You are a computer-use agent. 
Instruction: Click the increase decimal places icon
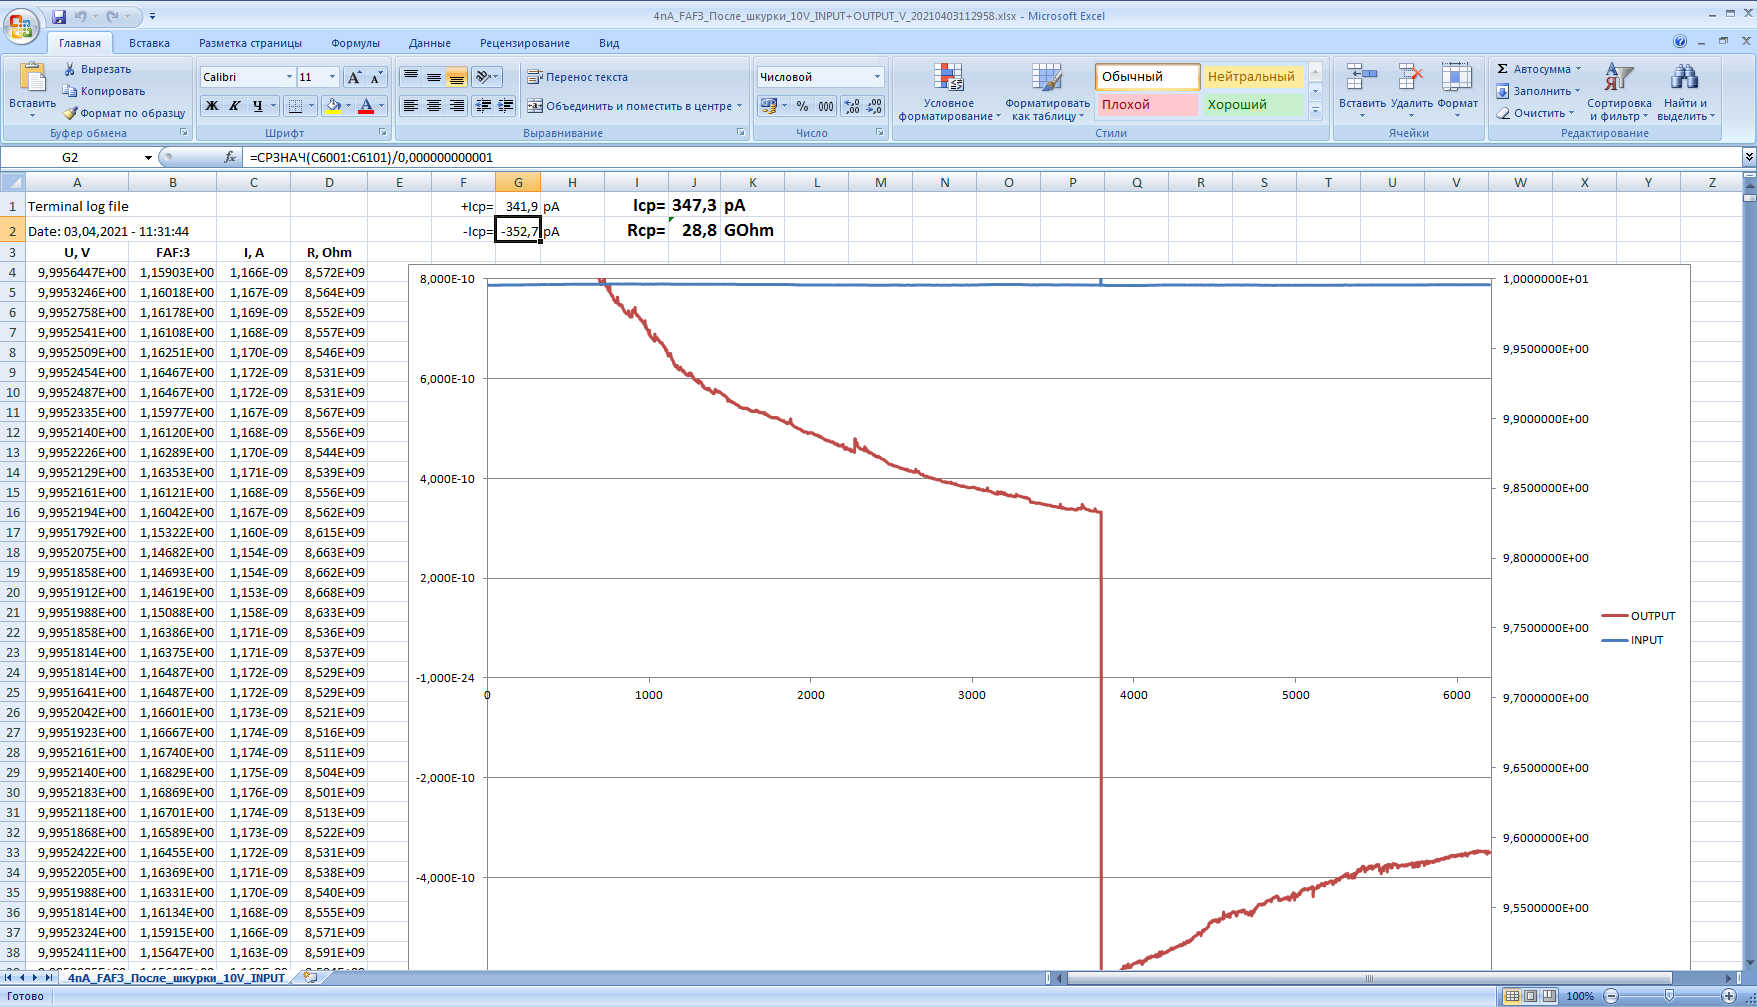852,106
